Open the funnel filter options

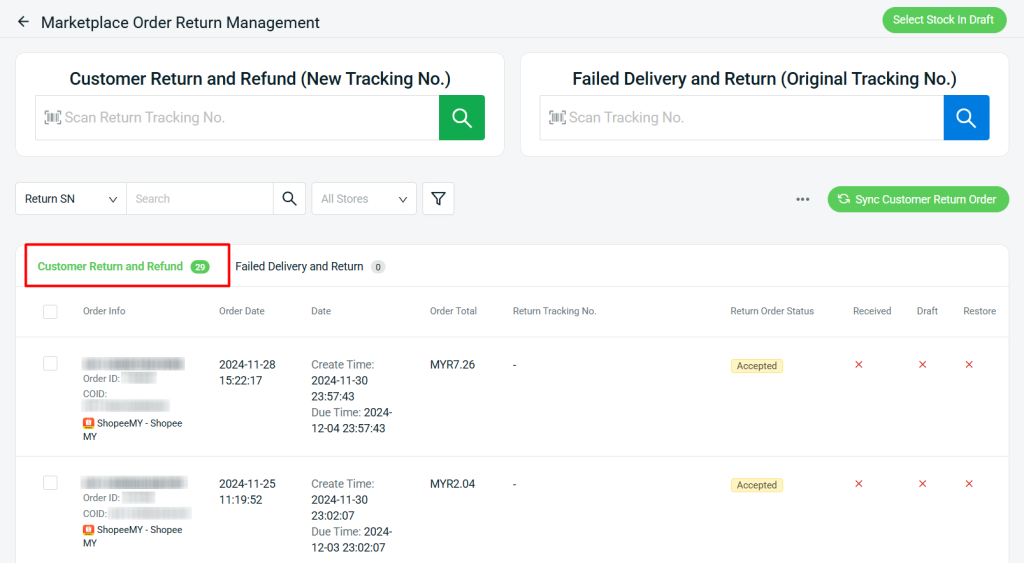[438, 199]
